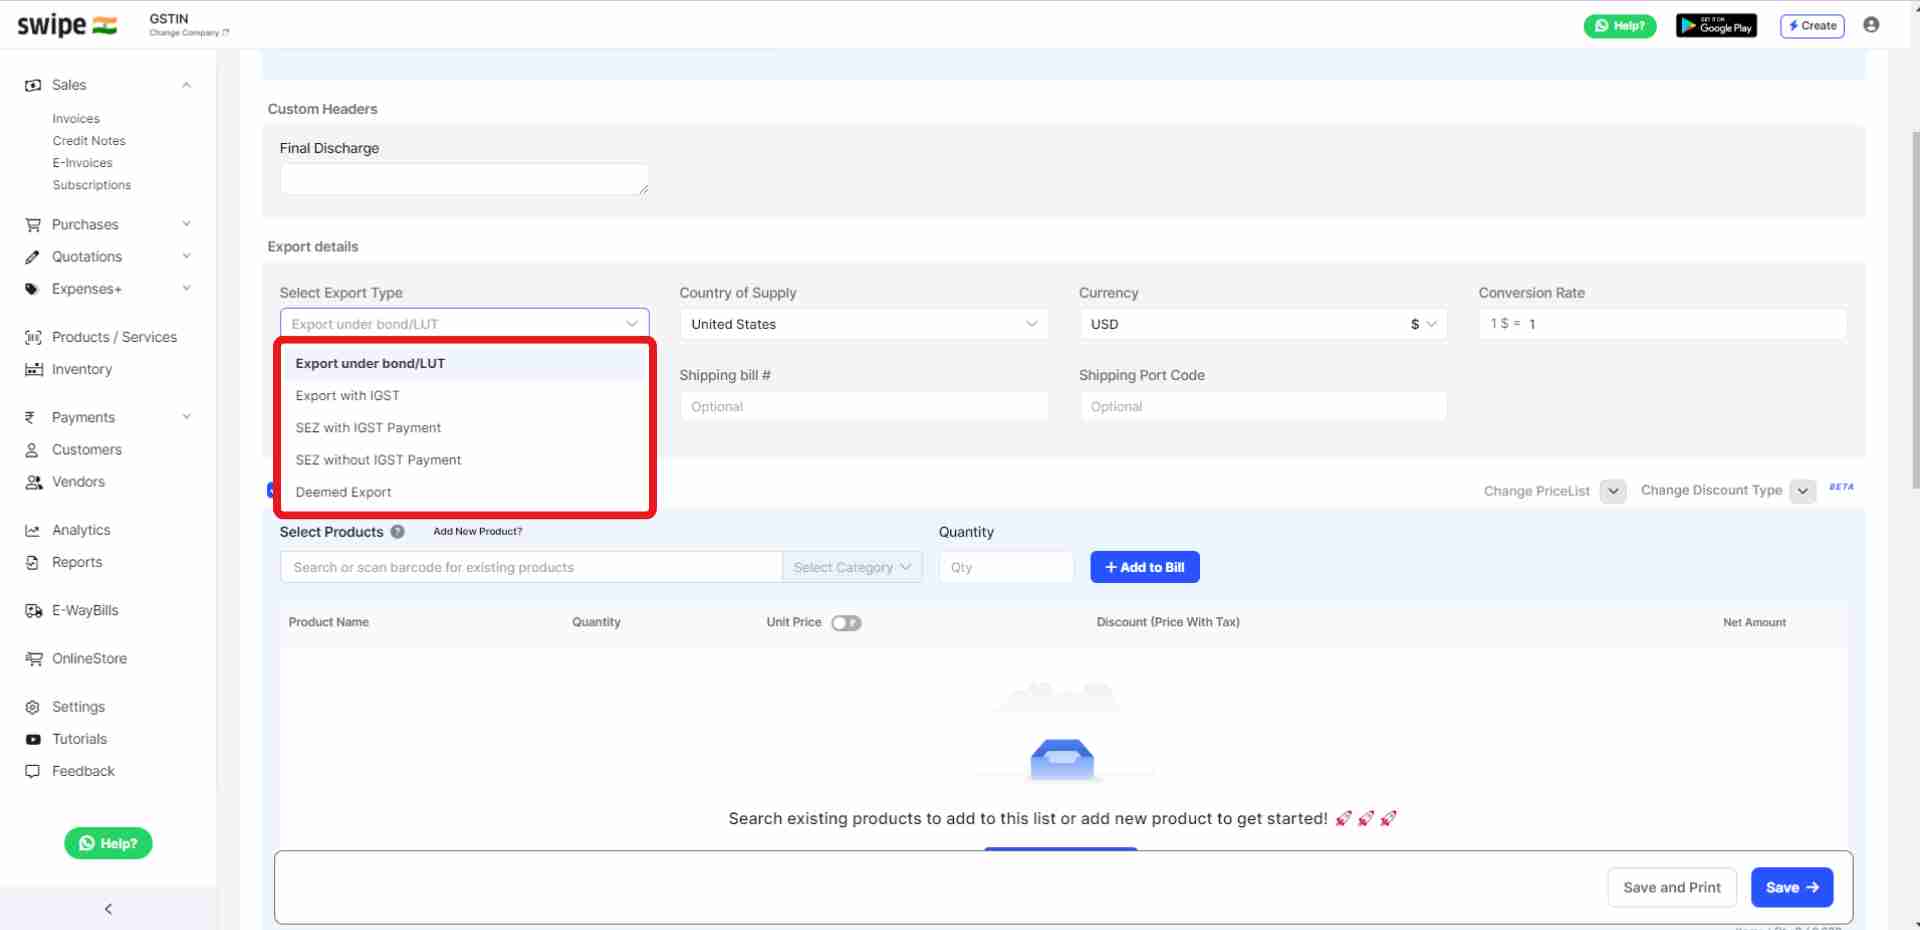
Task: Open the user account profile icon
Action: pyautogui.click(x=1871, y=25)
